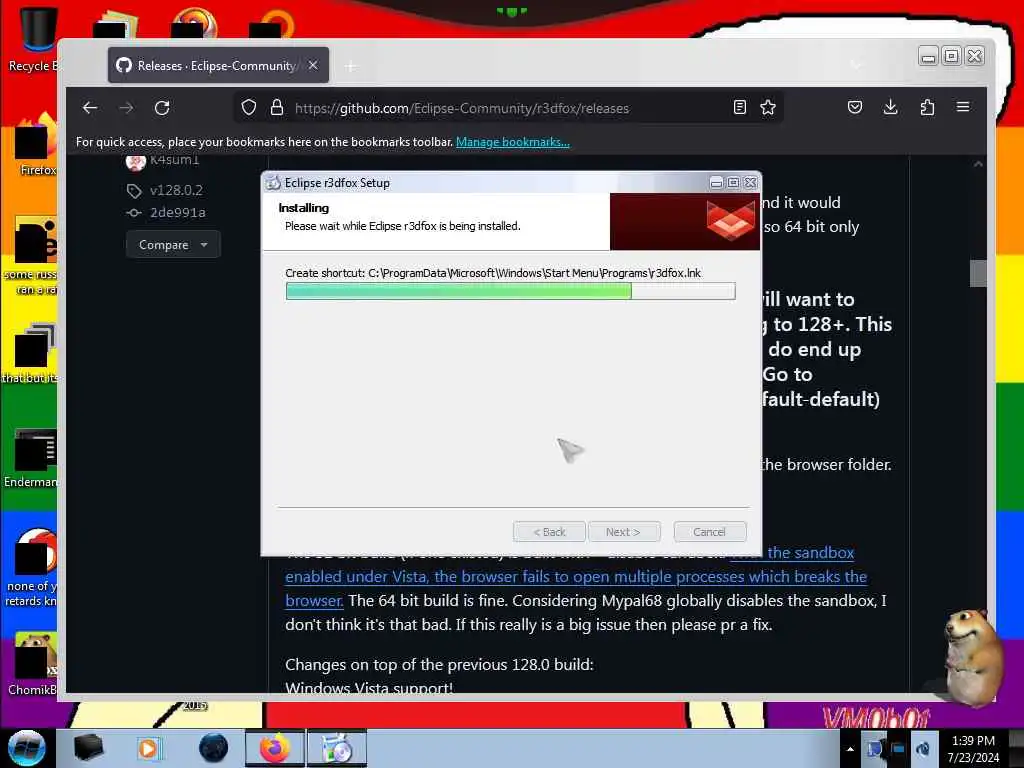Click Firefox in the taskbar
Image resolution: width=1024 pixels, height=768 pixels.
pos(274,748)
